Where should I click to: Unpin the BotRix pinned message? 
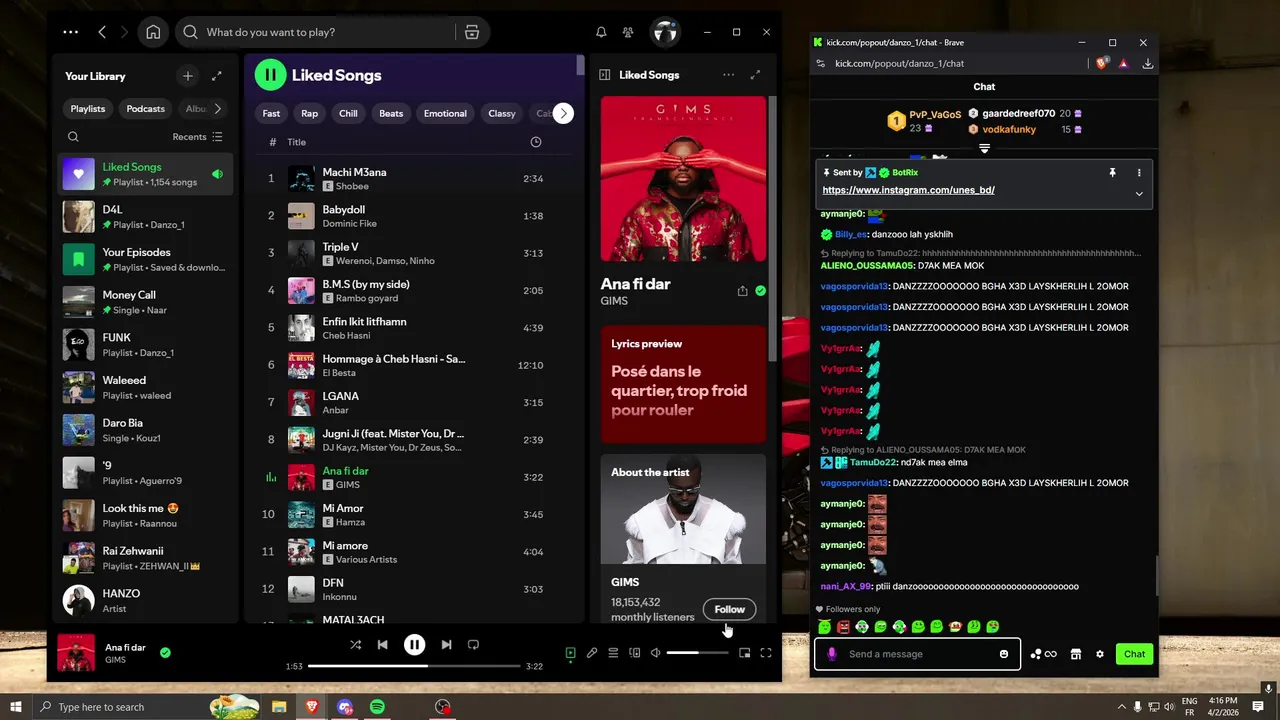tap(1112, 173)
